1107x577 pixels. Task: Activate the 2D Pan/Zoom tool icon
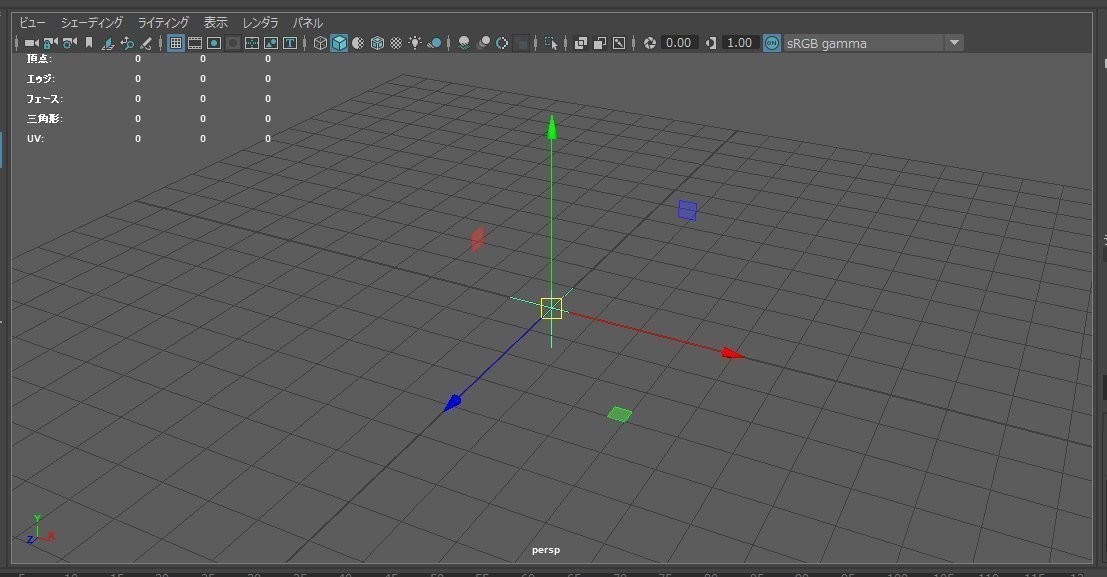click(128, 42)
